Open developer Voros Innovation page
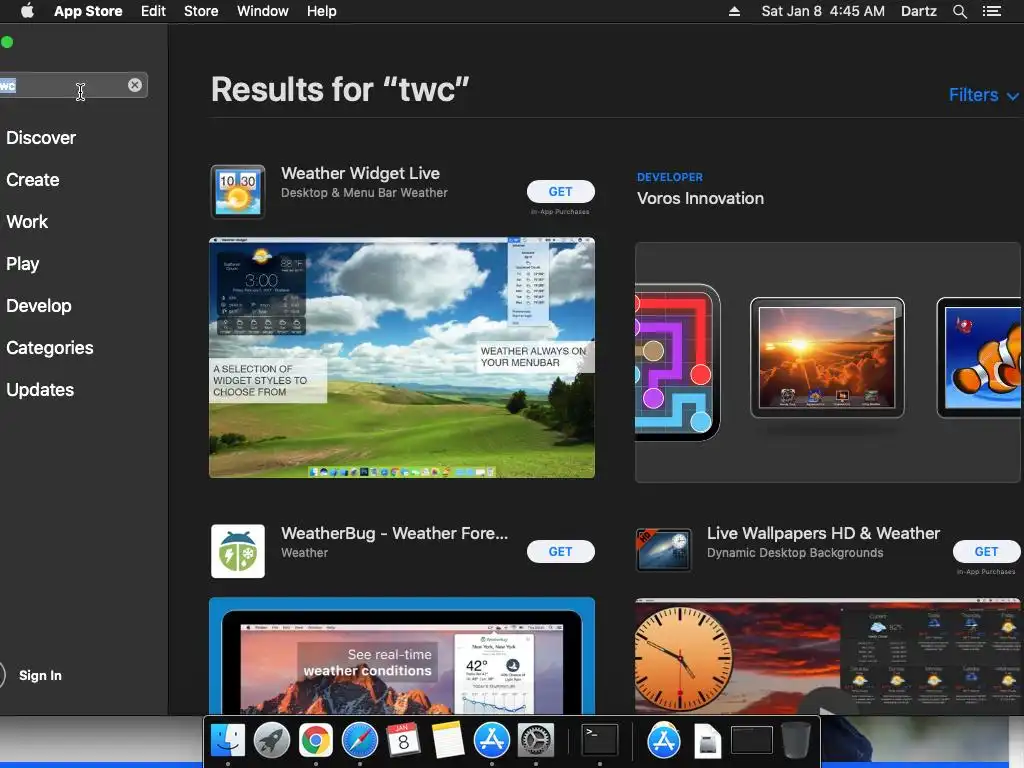This screenshot has width=1024, height=768. point(700,199)
